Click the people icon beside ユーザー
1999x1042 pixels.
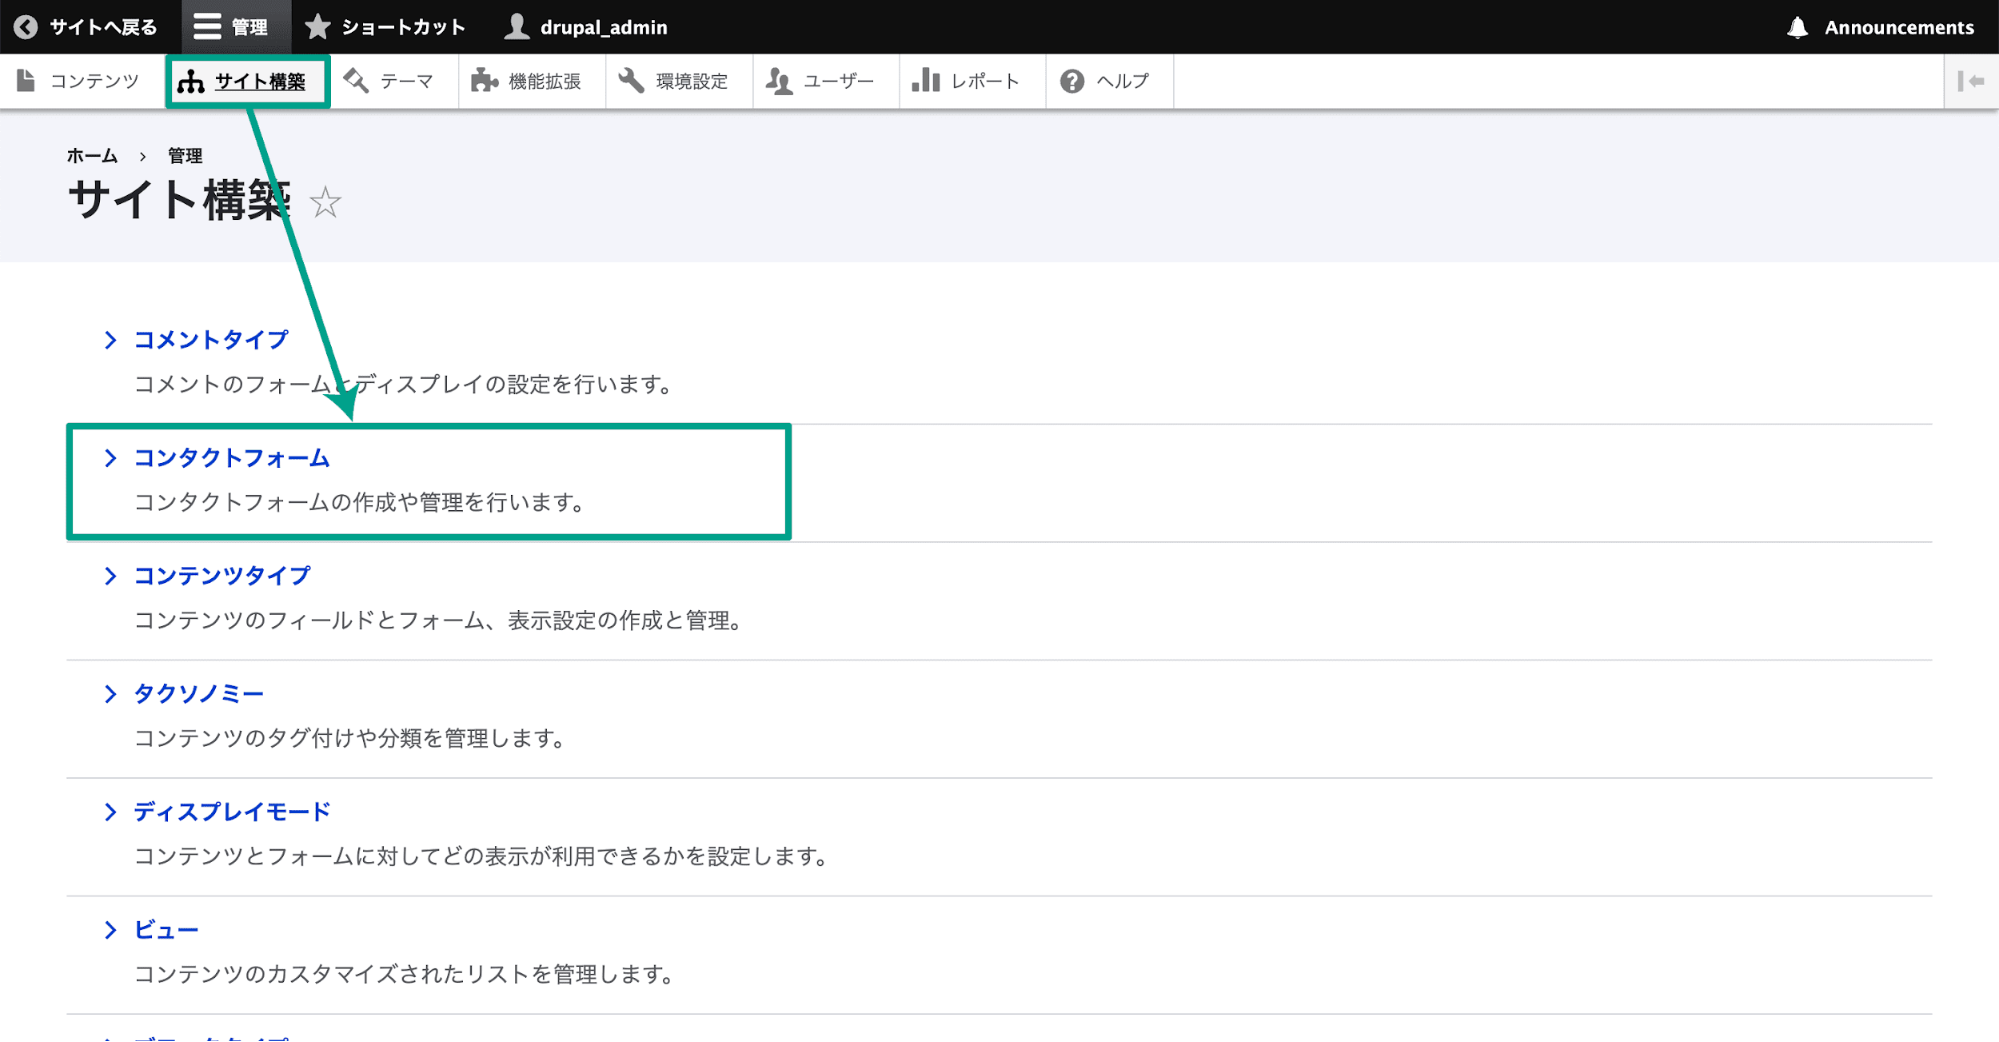click(779, 81)
